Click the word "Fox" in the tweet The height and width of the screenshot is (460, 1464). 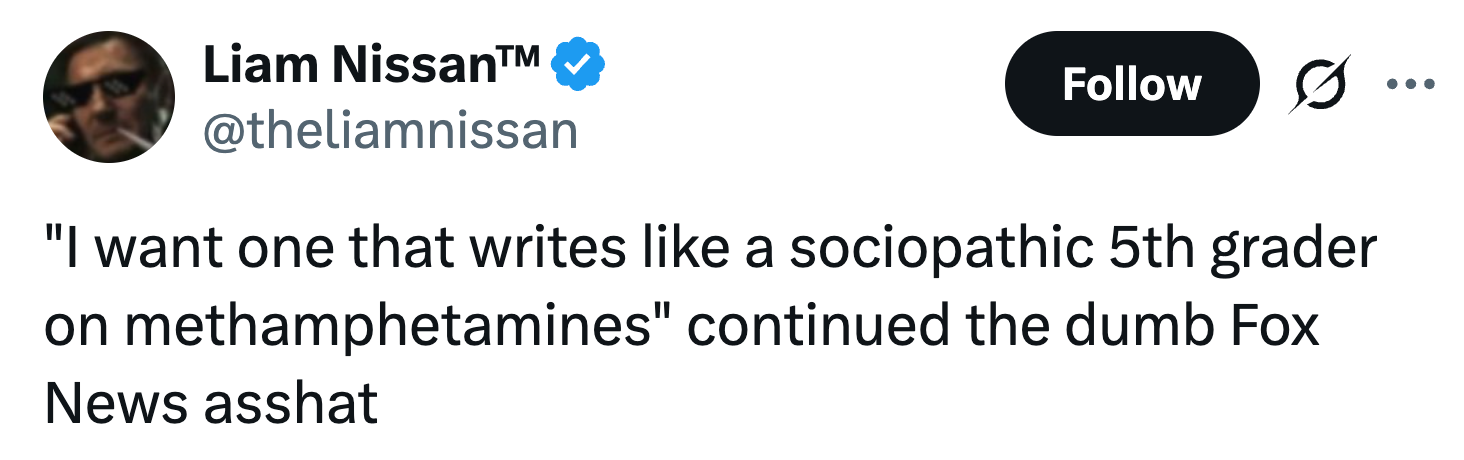1273,328
